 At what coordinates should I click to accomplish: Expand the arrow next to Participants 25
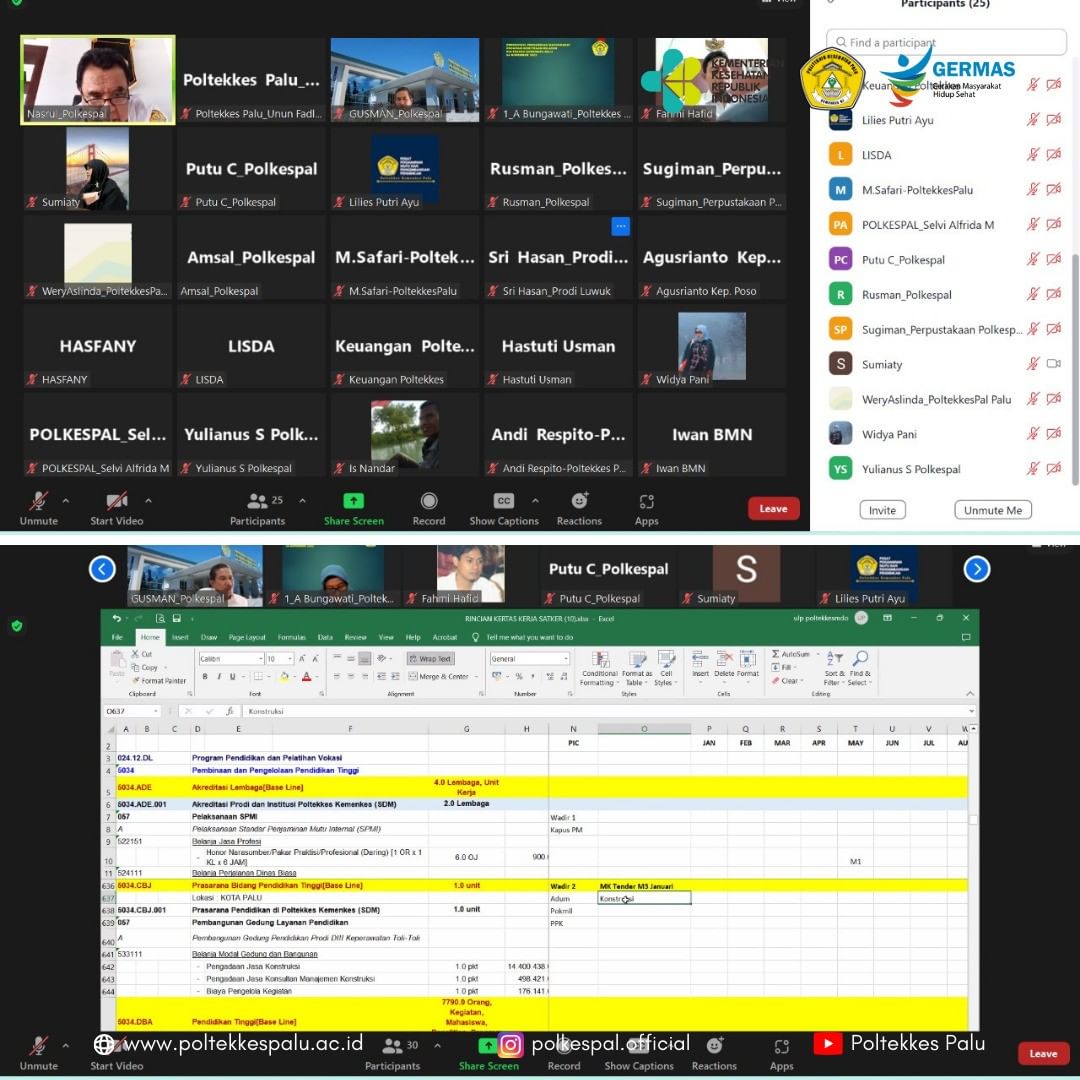point(302,501)
